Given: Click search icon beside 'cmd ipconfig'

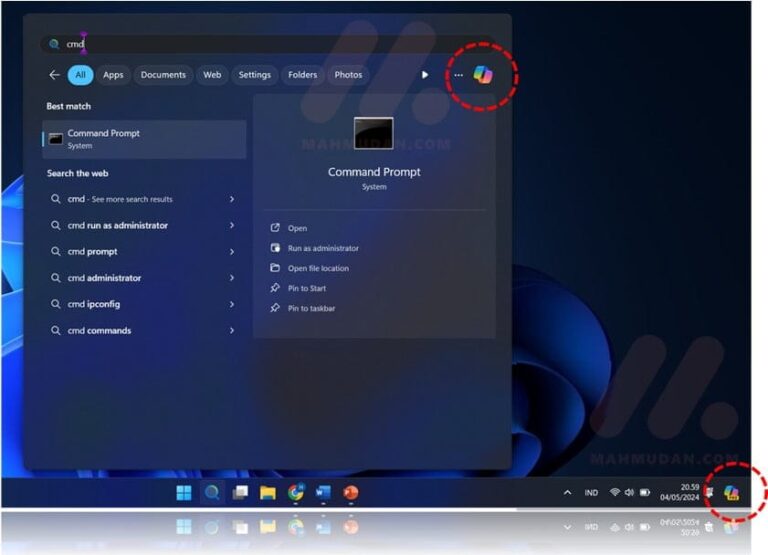Looking at the screenshot, I should [x=56, y=304].
